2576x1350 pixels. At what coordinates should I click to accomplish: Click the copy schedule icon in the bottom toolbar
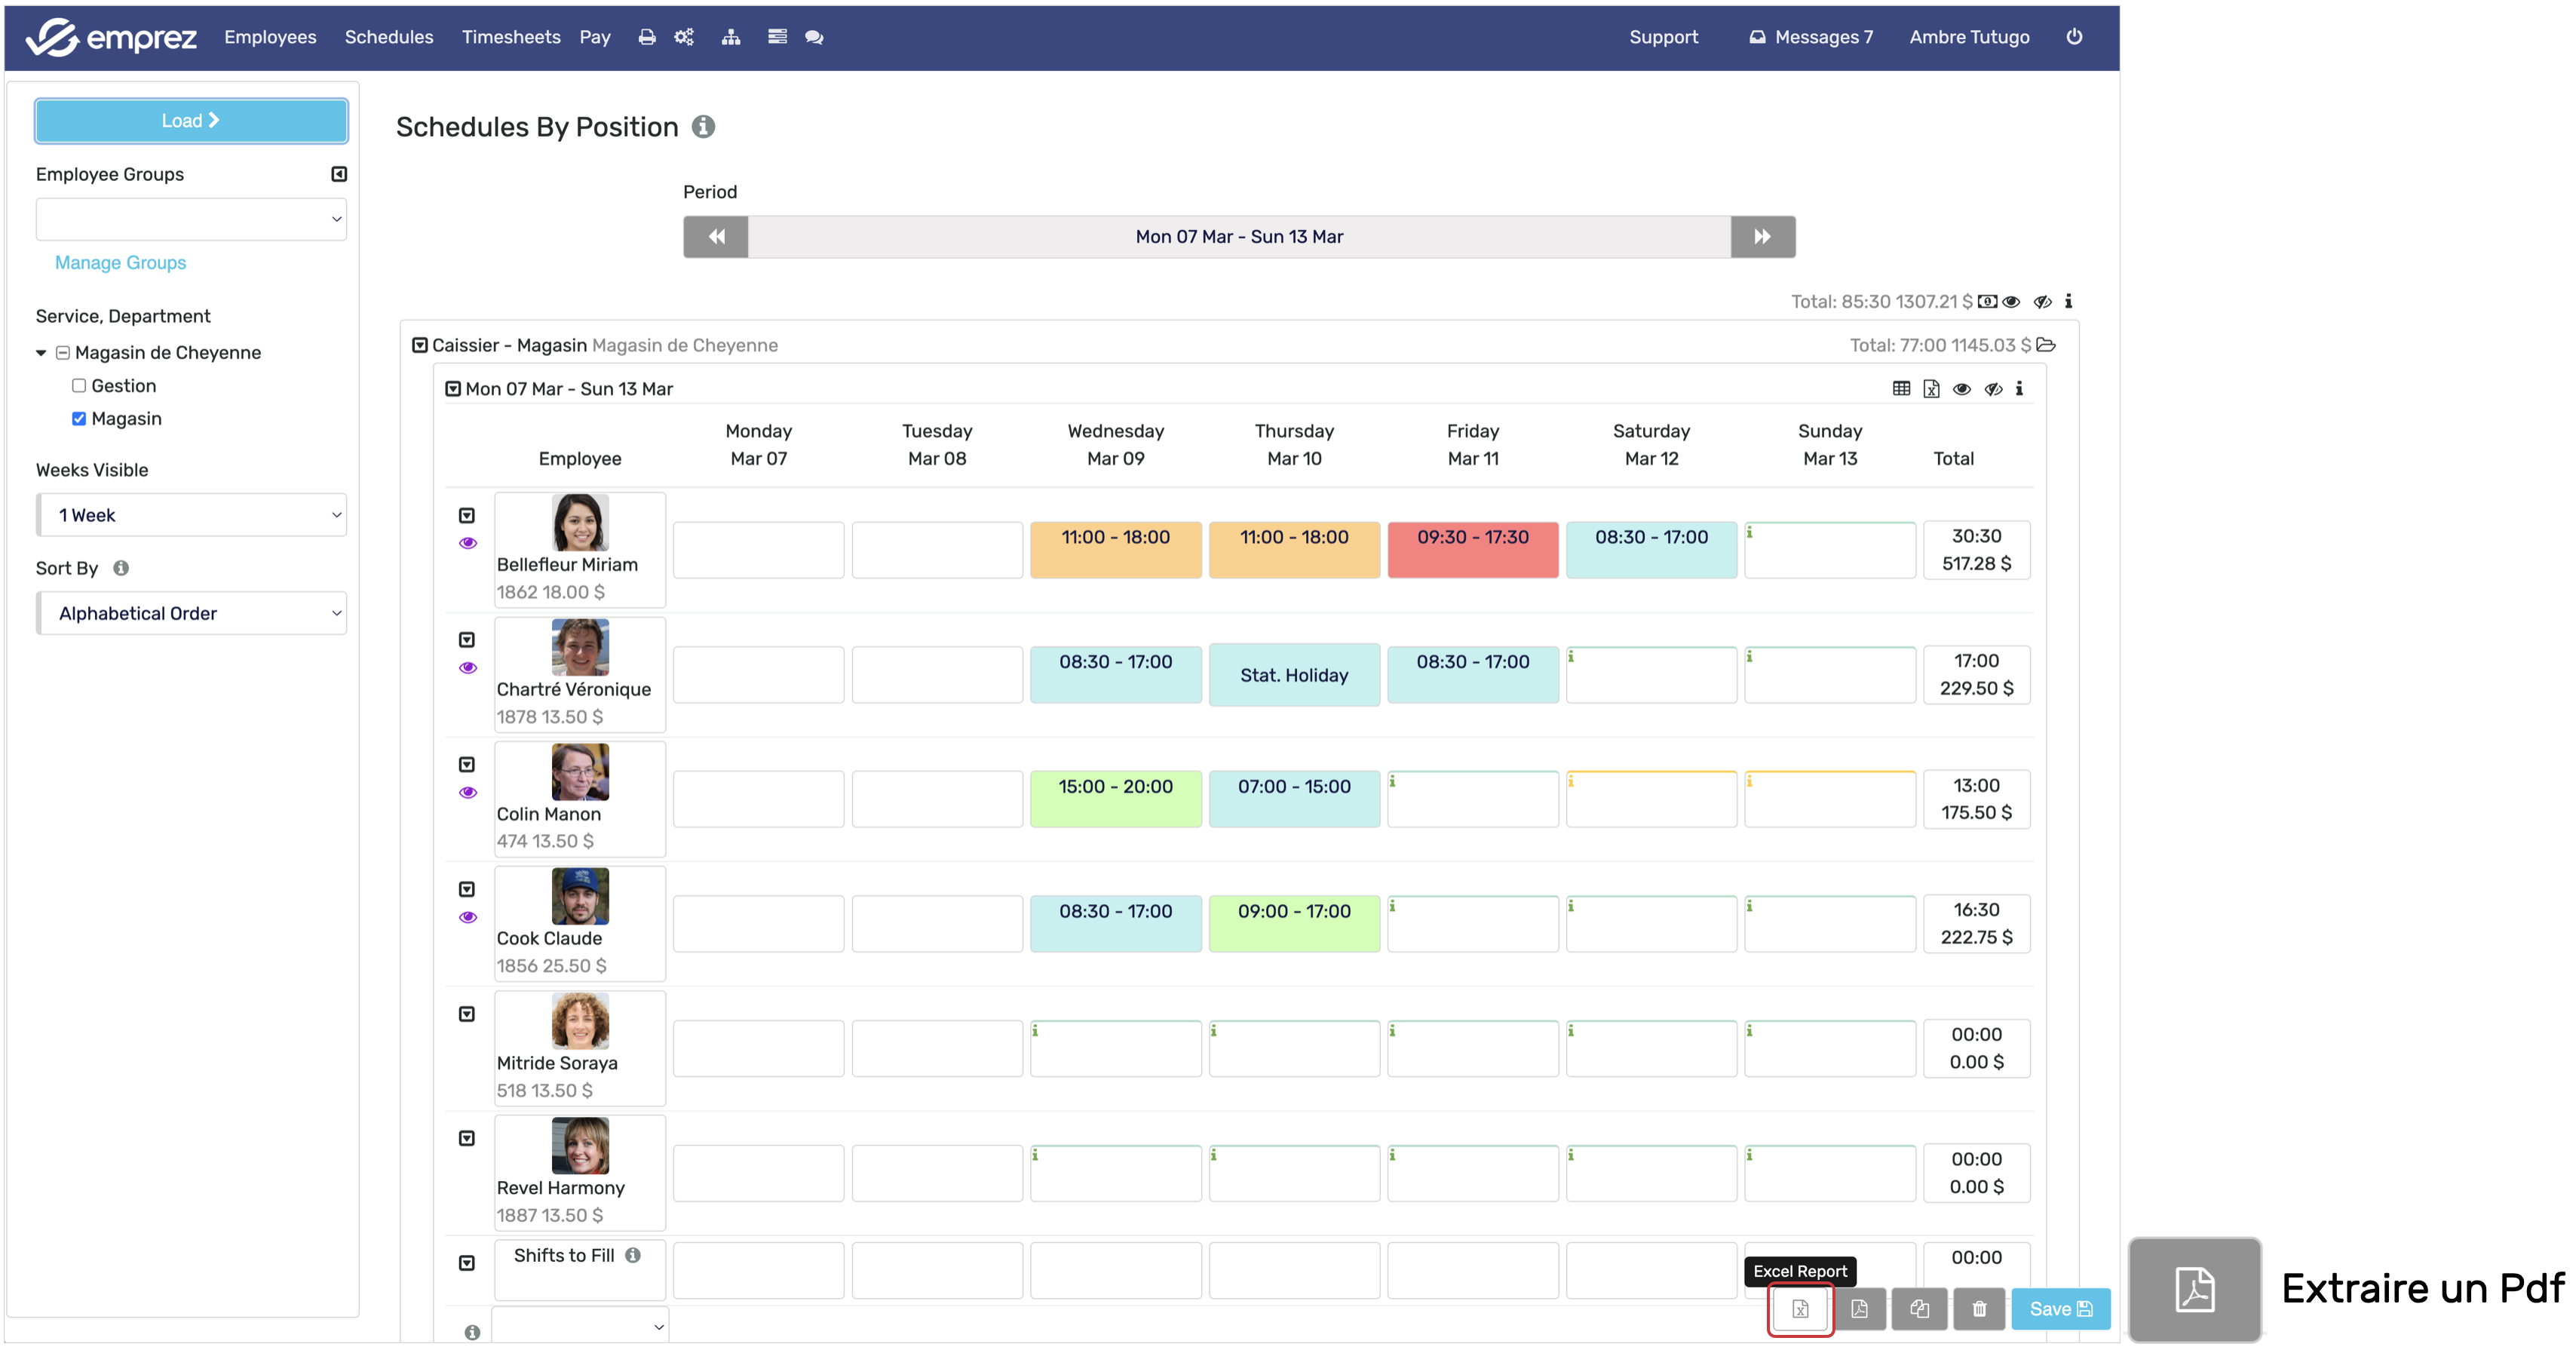click(1919, 1308)
